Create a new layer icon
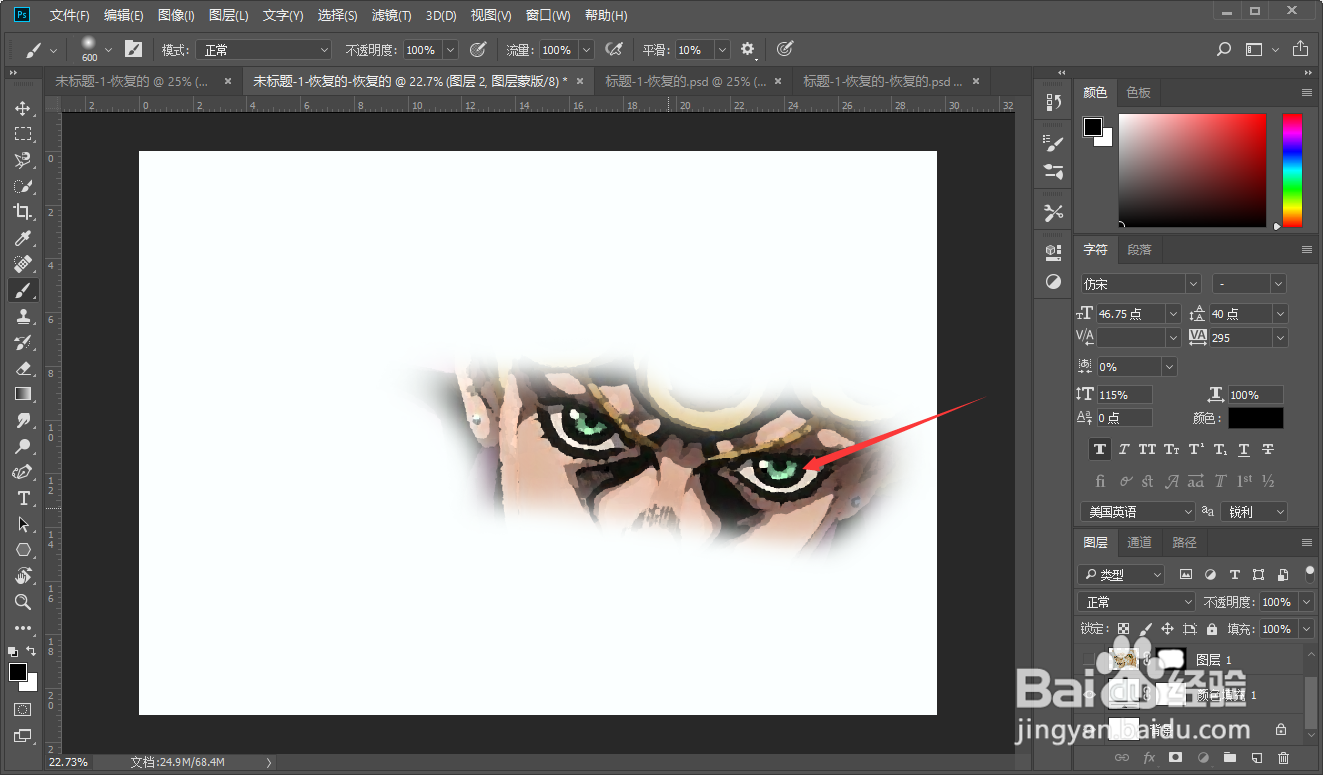The width and height of the screenshot is (1323, 775). 1257,758
